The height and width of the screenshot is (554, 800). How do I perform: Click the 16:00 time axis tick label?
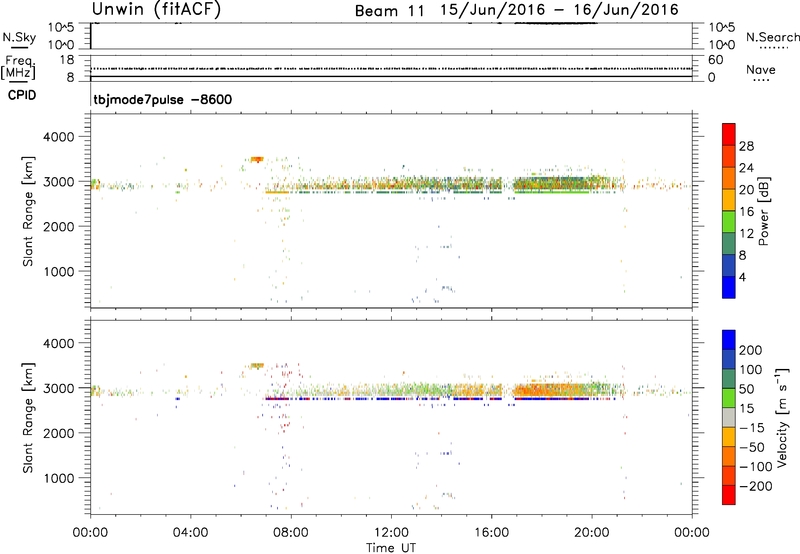[491, 533]
